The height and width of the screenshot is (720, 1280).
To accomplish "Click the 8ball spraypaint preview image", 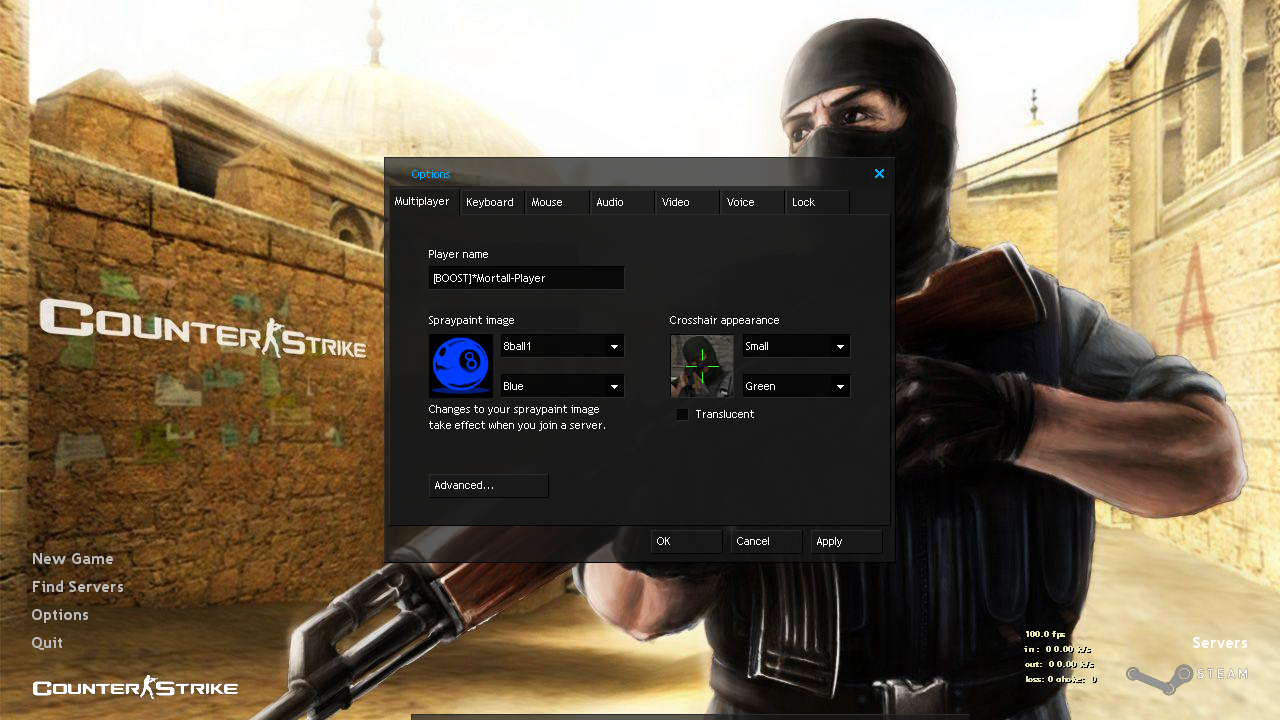I will point(461,366).
